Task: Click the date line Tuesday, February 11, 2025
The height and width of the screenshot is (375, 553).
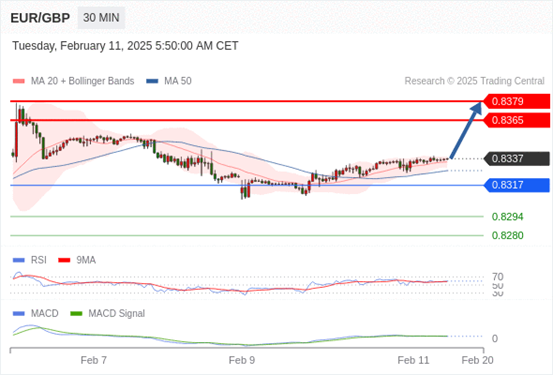Action: (125, 46)
